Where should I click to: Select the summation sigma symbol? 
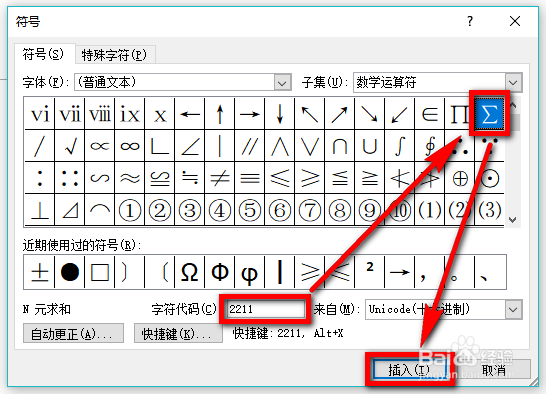[489, 114]
